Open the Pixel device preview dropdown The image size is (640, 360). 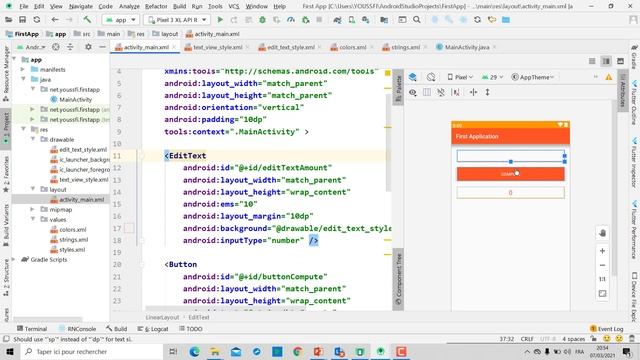460,77
